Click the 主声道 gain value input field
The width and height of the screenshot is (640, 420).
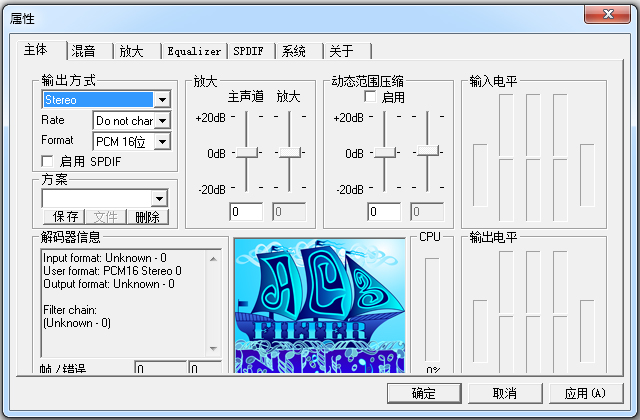pos(246,211)
